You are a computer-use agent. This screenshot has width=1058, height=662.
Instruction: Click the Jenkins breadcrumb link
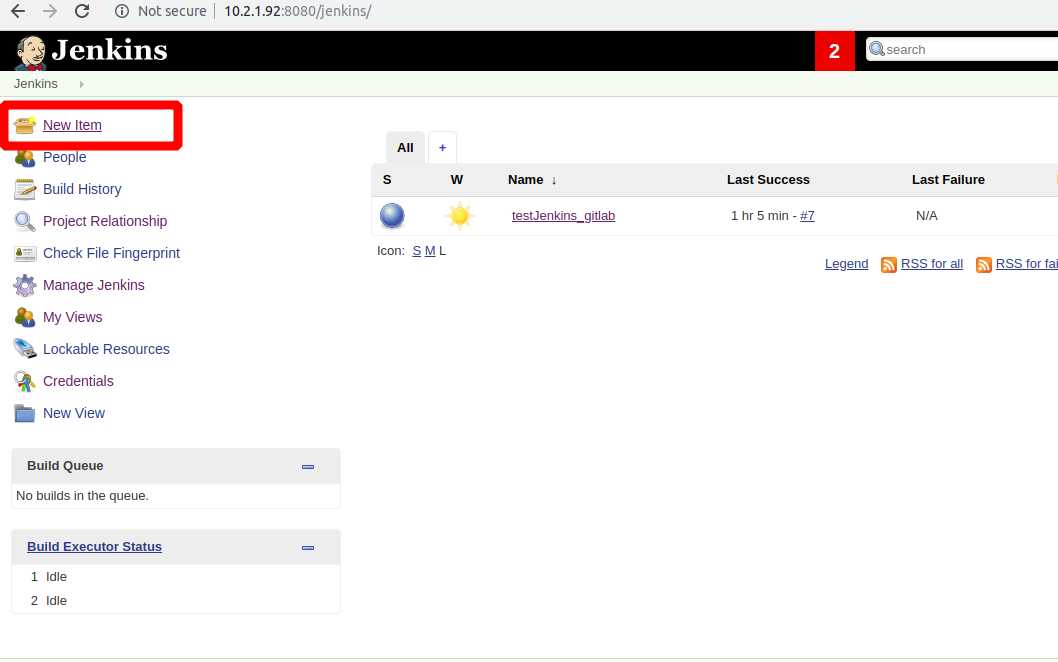(x=36, y=84)
